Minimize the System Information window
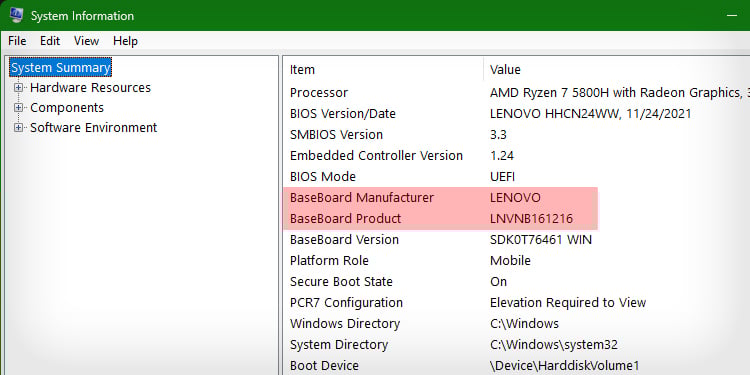The image size is (750, 375). click(732, 15)
